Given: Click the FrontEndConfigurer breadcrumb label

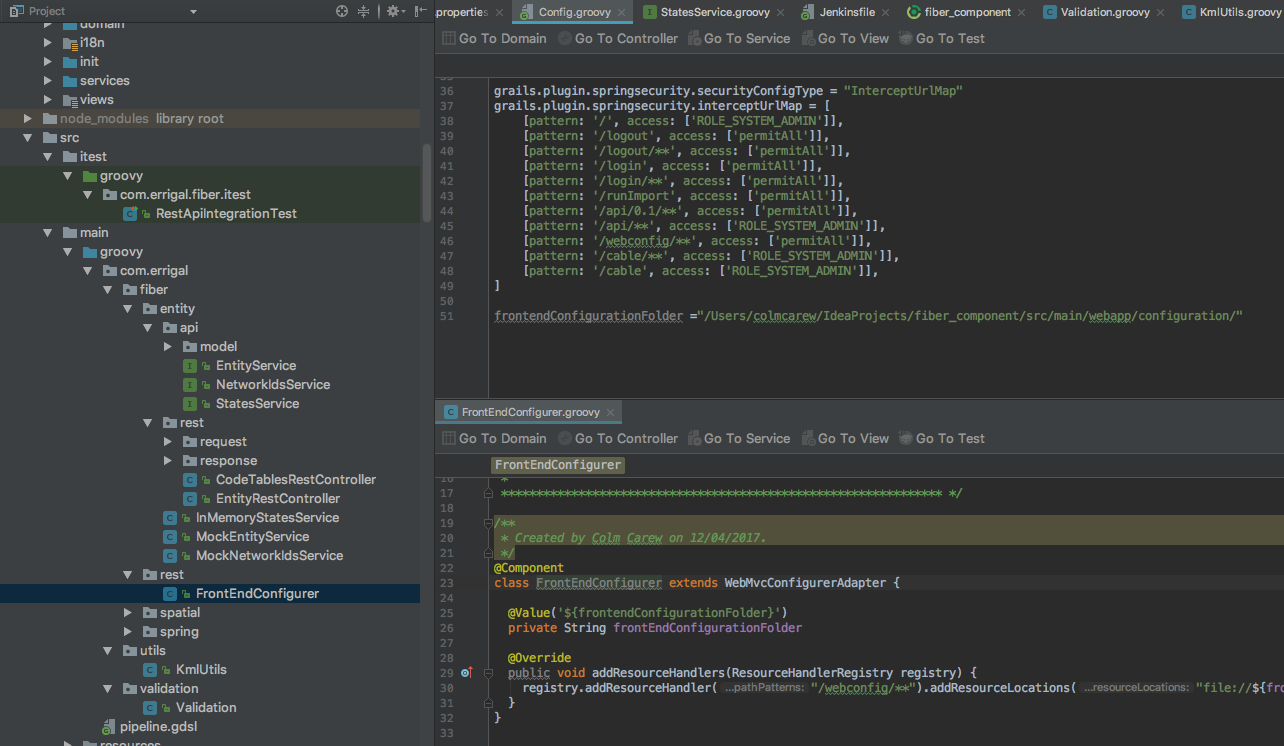Looking at the screenshot, I should [x=558, y=465].
